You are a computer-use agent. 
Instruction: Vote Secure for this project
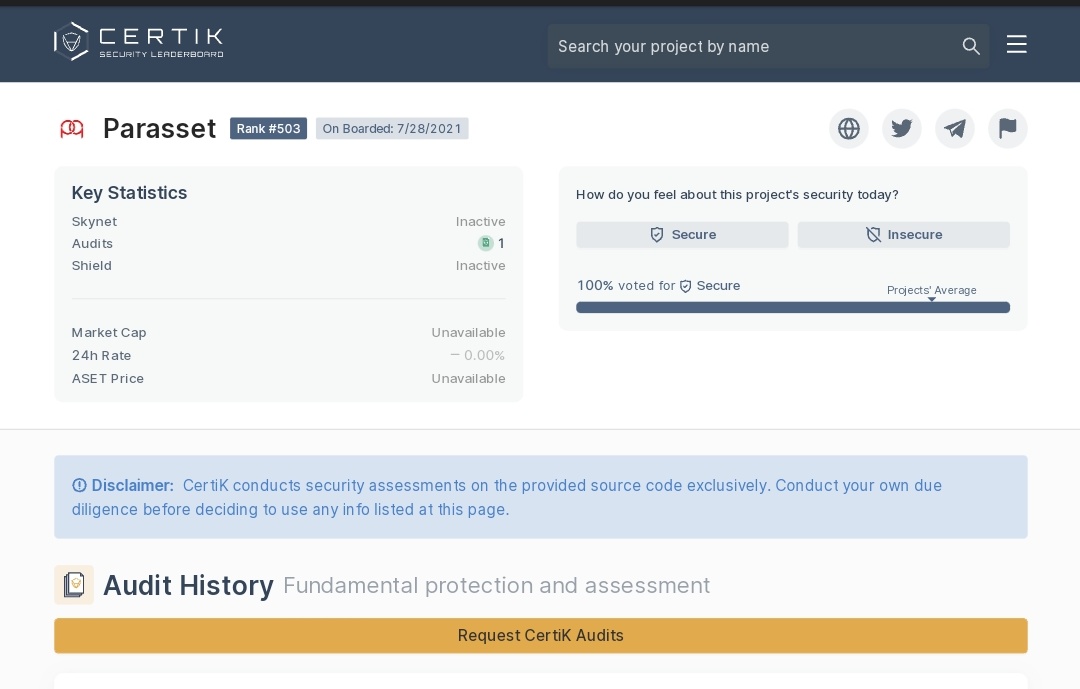pyautogui.click(x=682, y=234)
